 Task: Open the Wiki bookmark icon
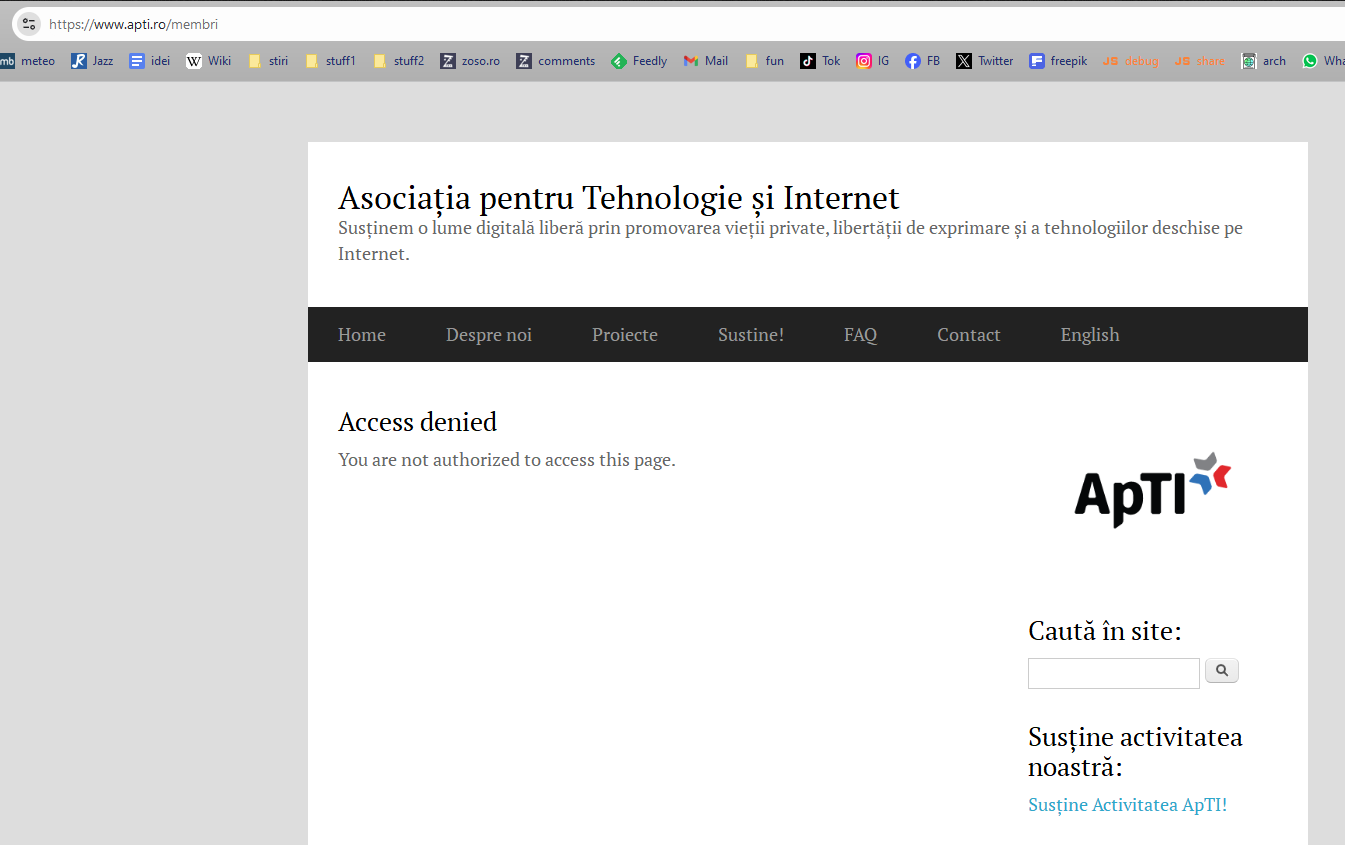(194, 61)
